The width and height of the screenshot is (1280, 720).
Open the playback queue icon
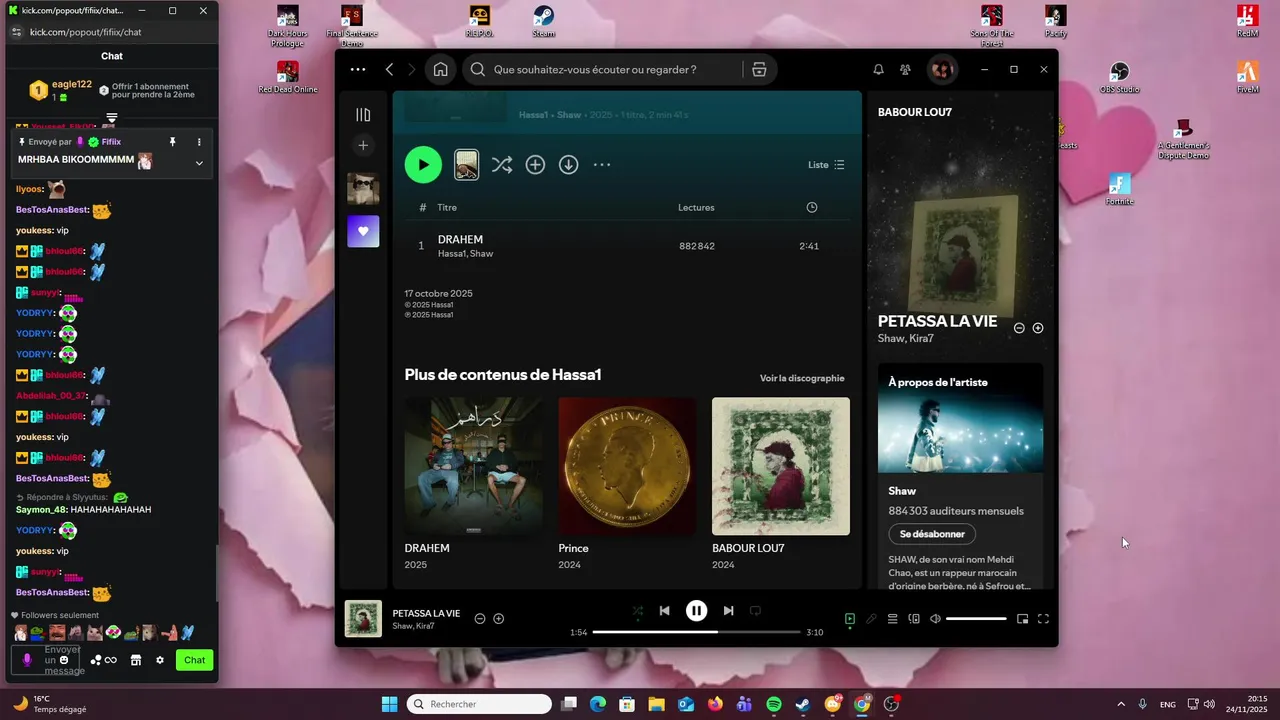[892, 619]
